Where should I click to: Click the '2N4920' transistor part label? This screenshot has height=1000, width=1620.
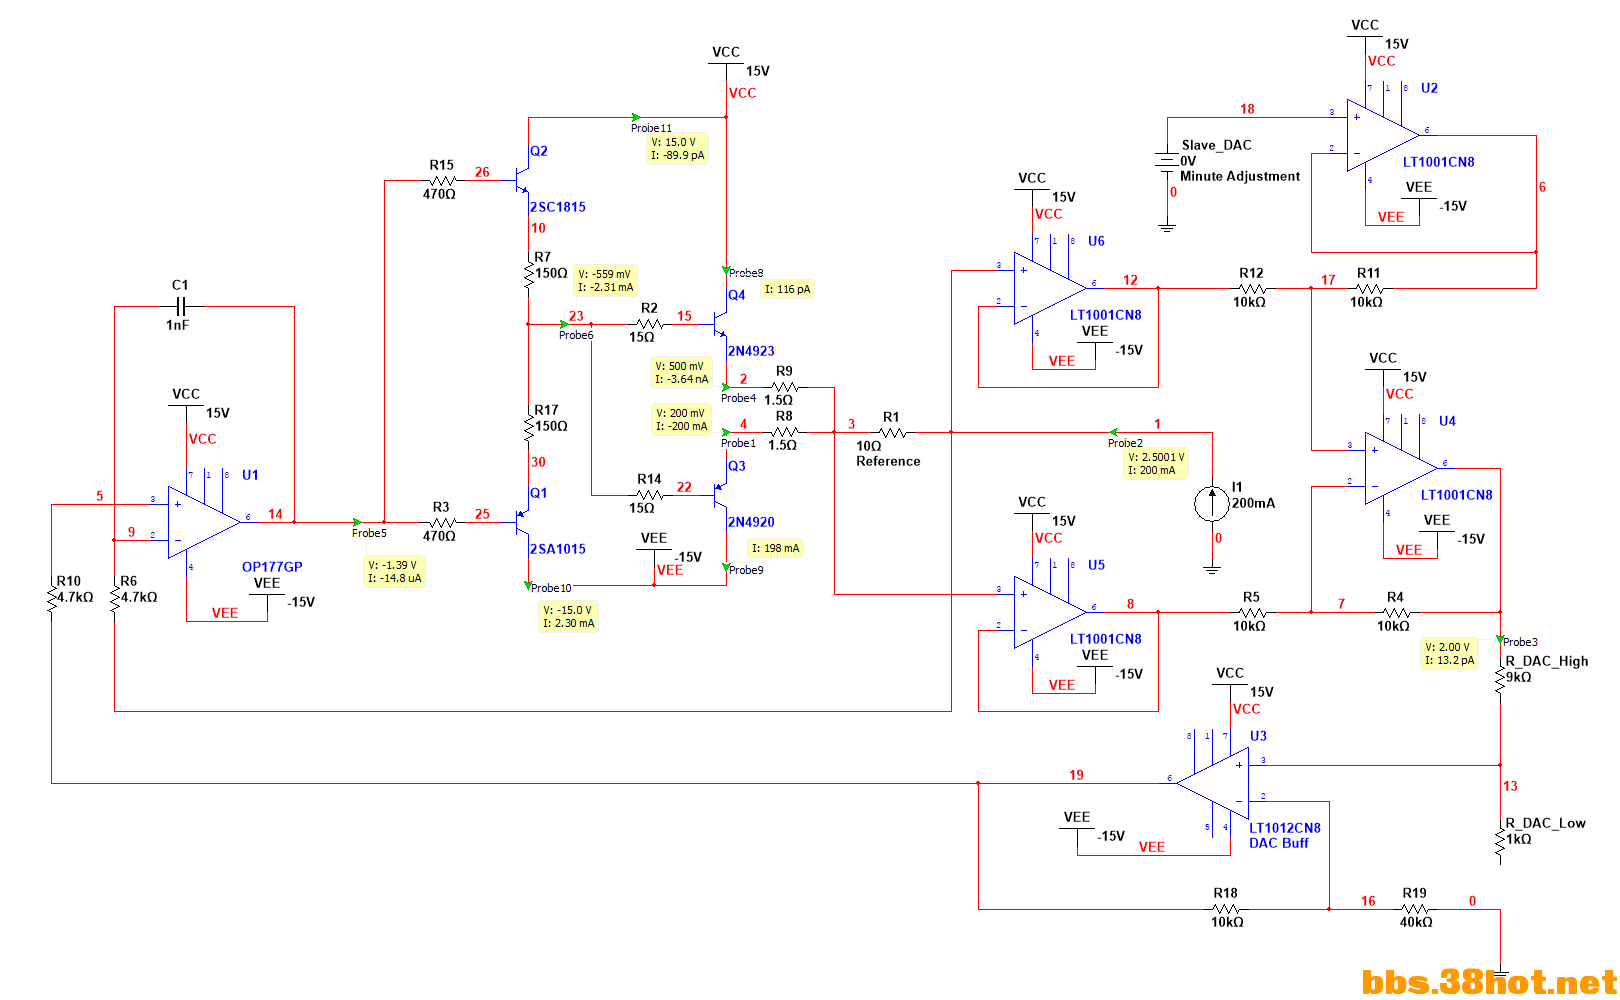pyautogui.click(x=751, y=522)
